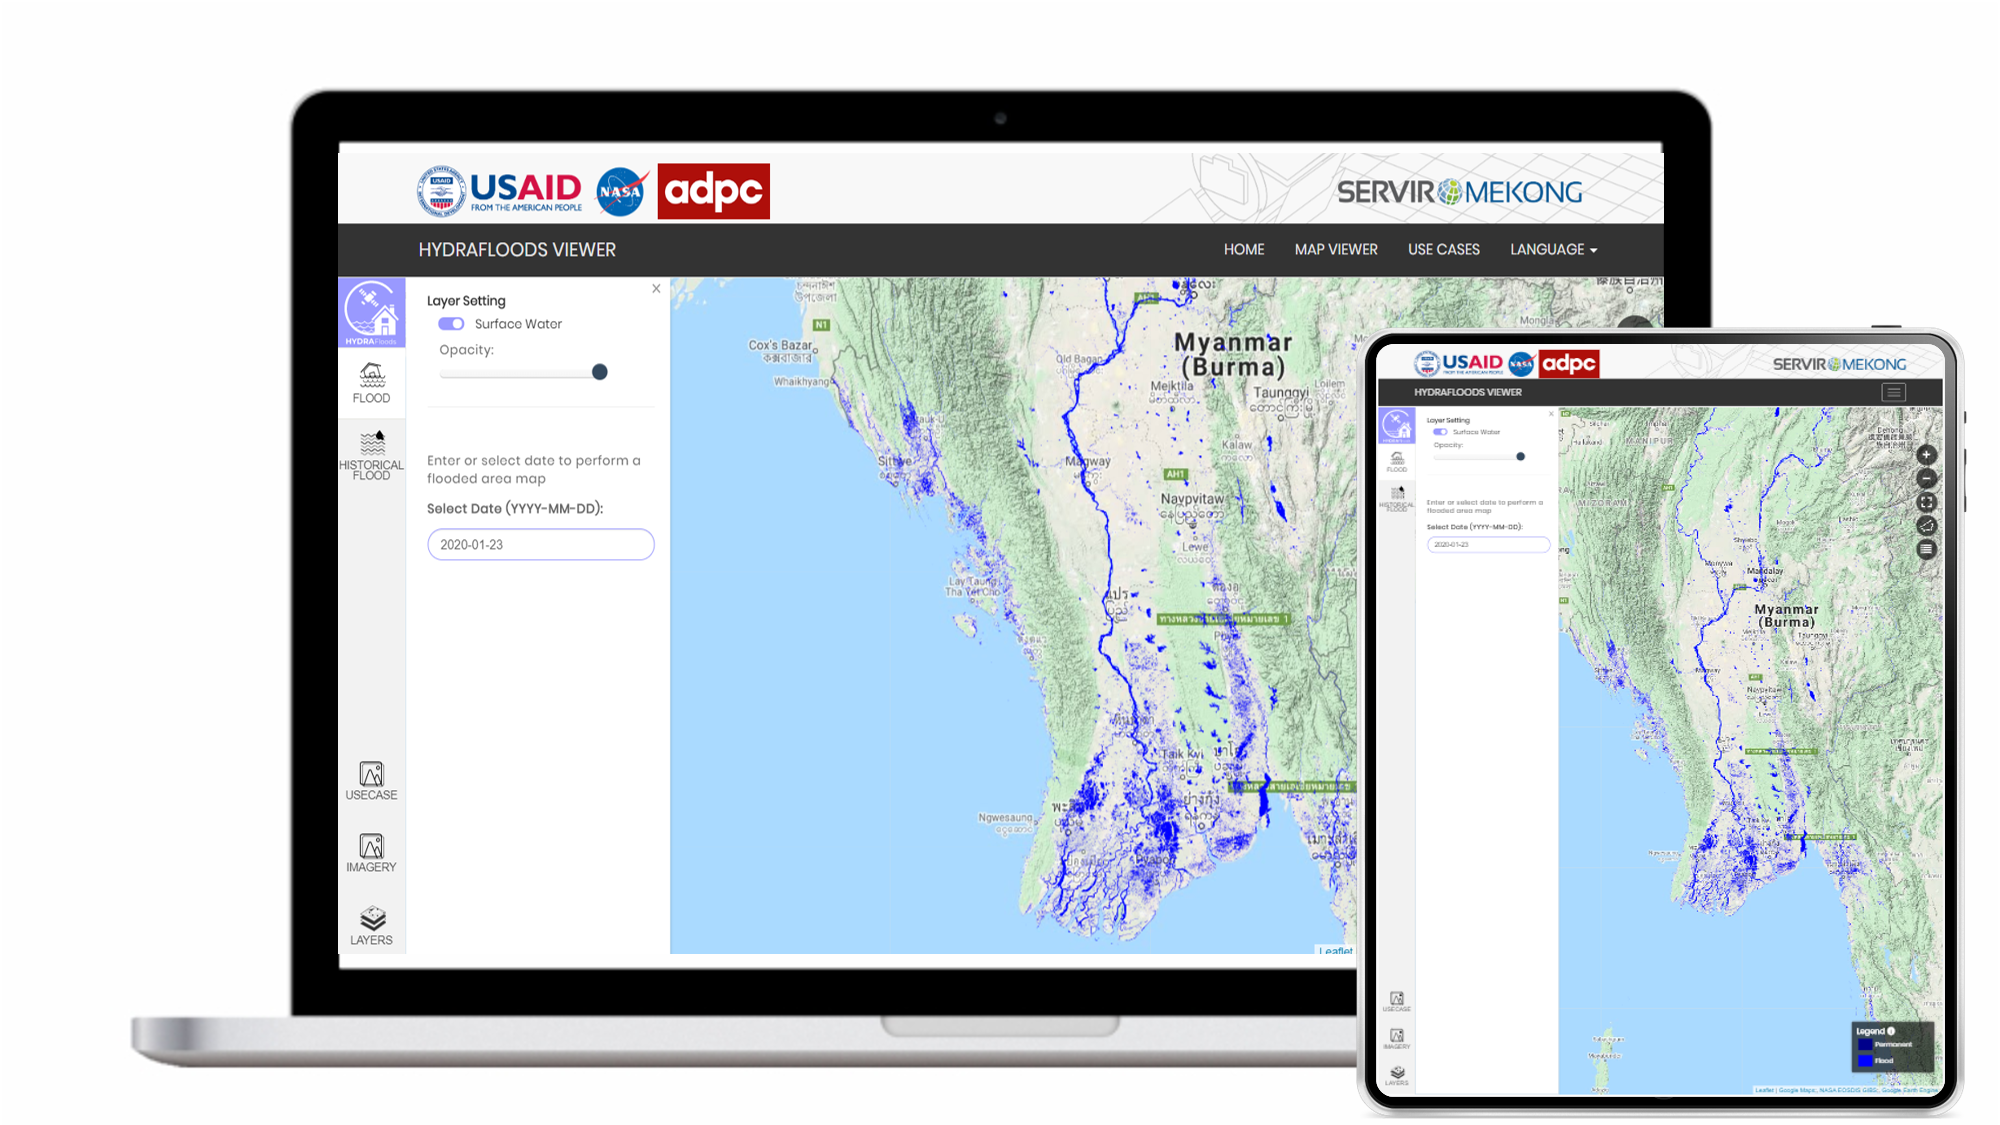The width and height of the screenshot is (2000, 1125).
Task: Open the IMAGERY panel in laptop sidebar
Action: coord(371,853)
